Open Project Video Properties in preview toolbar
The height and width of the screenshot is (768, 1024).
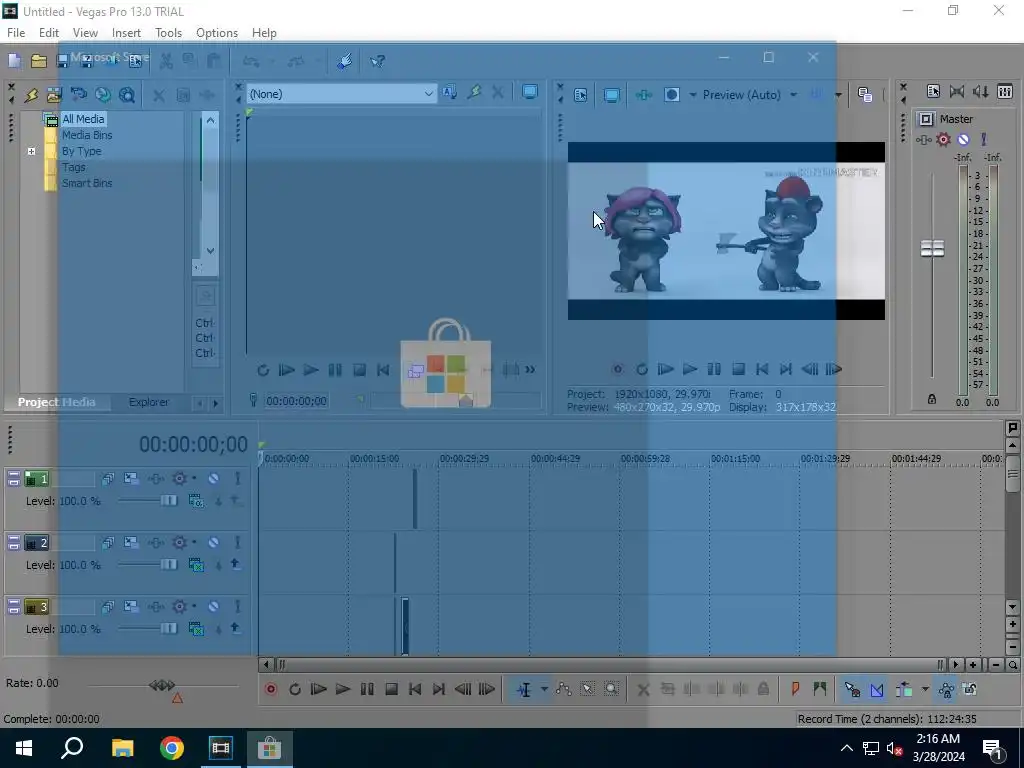tap(581, 95)
